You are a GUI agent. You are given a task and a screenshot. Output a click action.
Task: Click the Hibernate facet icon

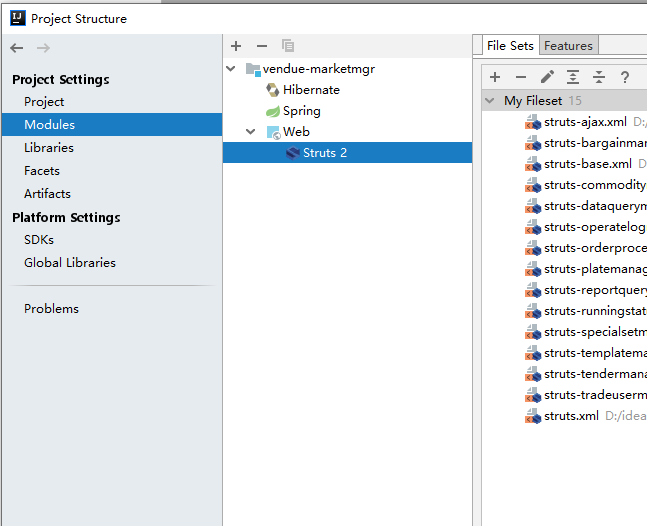coord(272,90)
